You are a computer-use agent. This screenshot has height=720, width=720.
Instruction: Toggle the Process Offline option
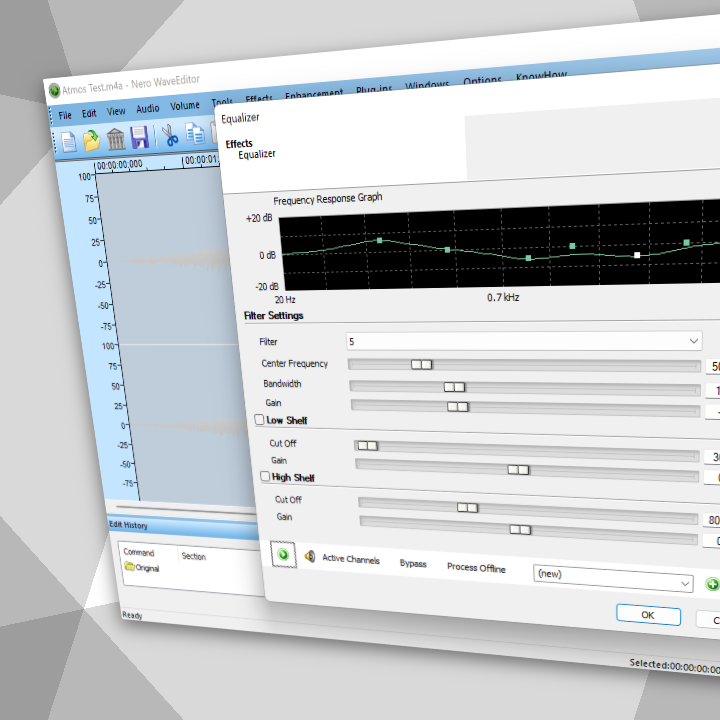point(475,568)
